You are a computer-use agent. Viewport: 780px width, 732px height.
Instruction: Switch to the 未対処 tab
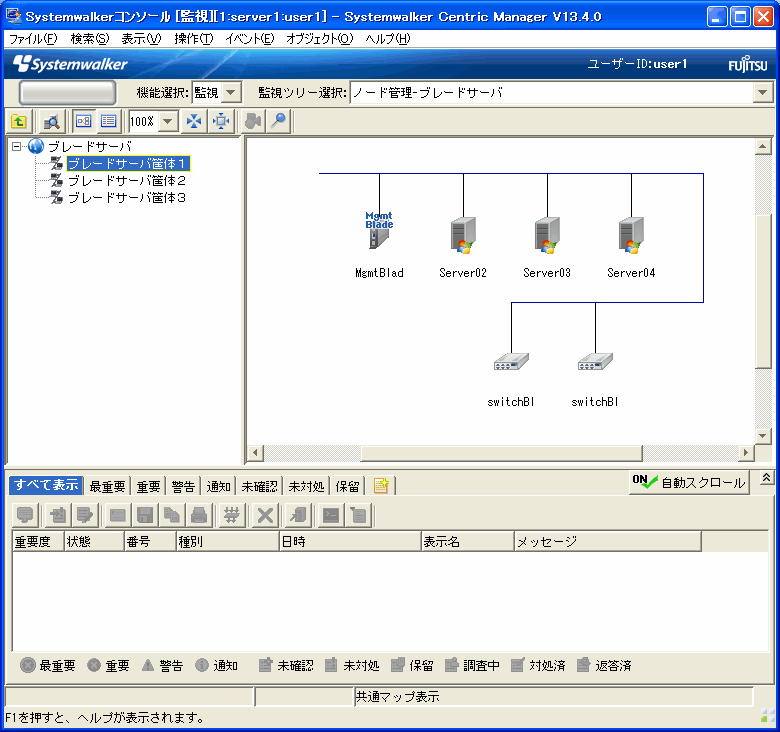[306, 486]
